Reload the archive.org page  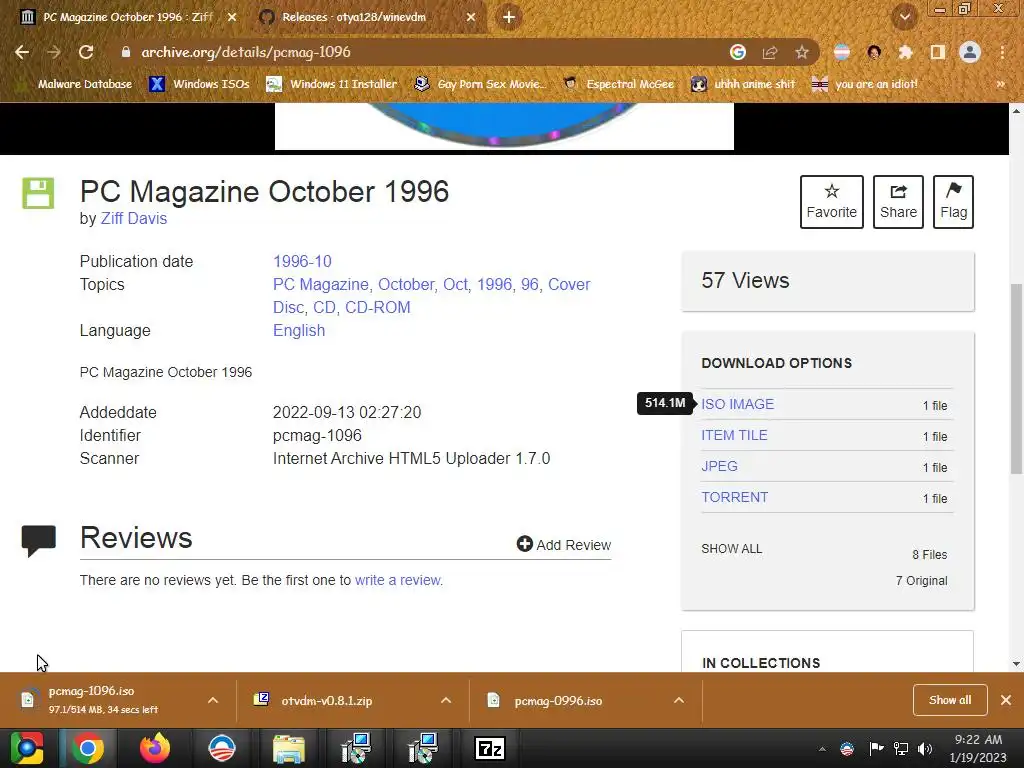pos(86,52)
